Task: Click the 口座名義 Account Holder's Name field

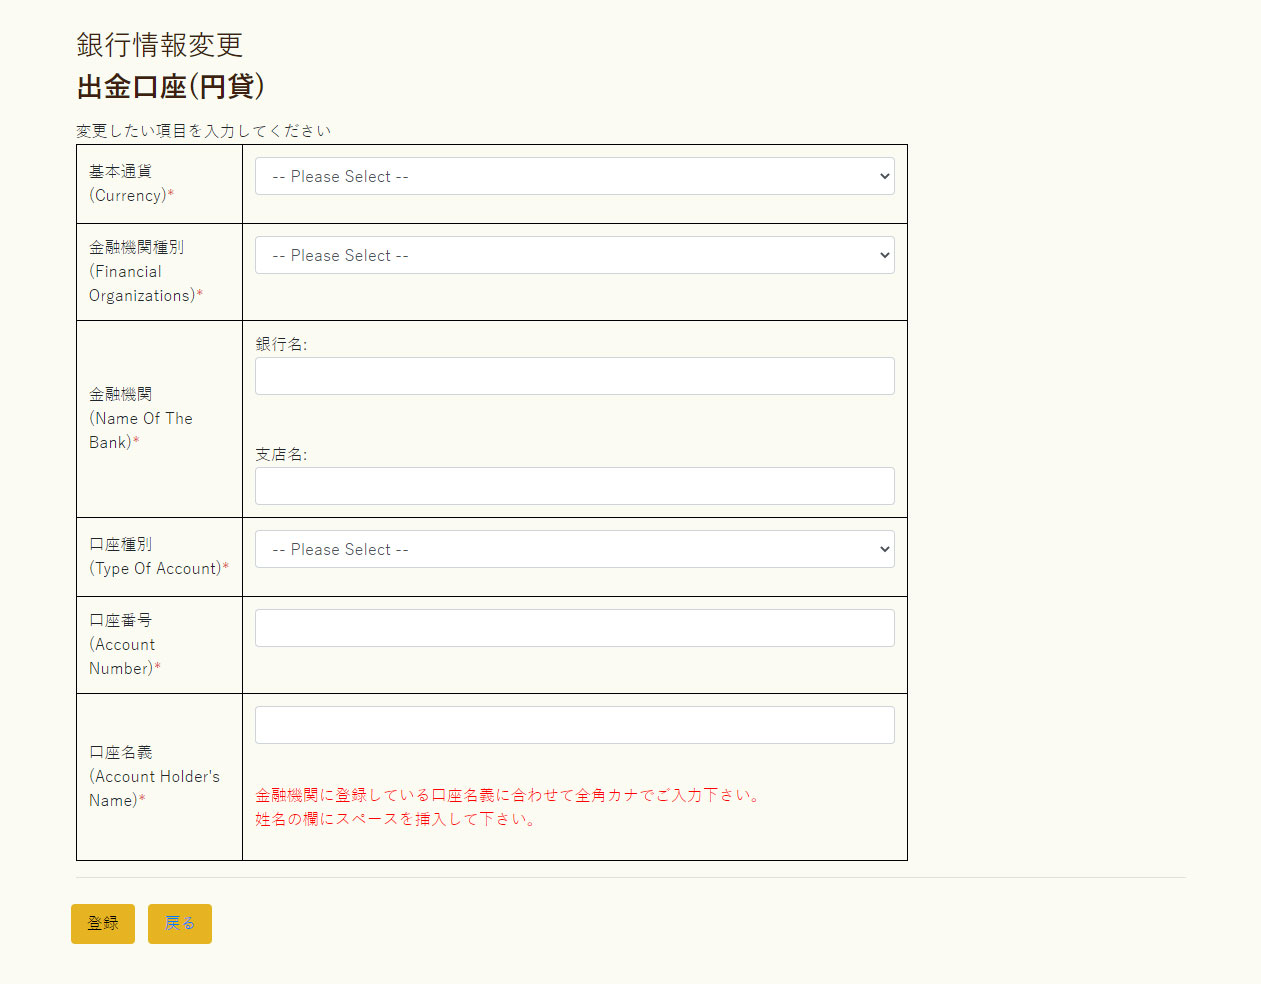Action: click(x=575, y=725)
